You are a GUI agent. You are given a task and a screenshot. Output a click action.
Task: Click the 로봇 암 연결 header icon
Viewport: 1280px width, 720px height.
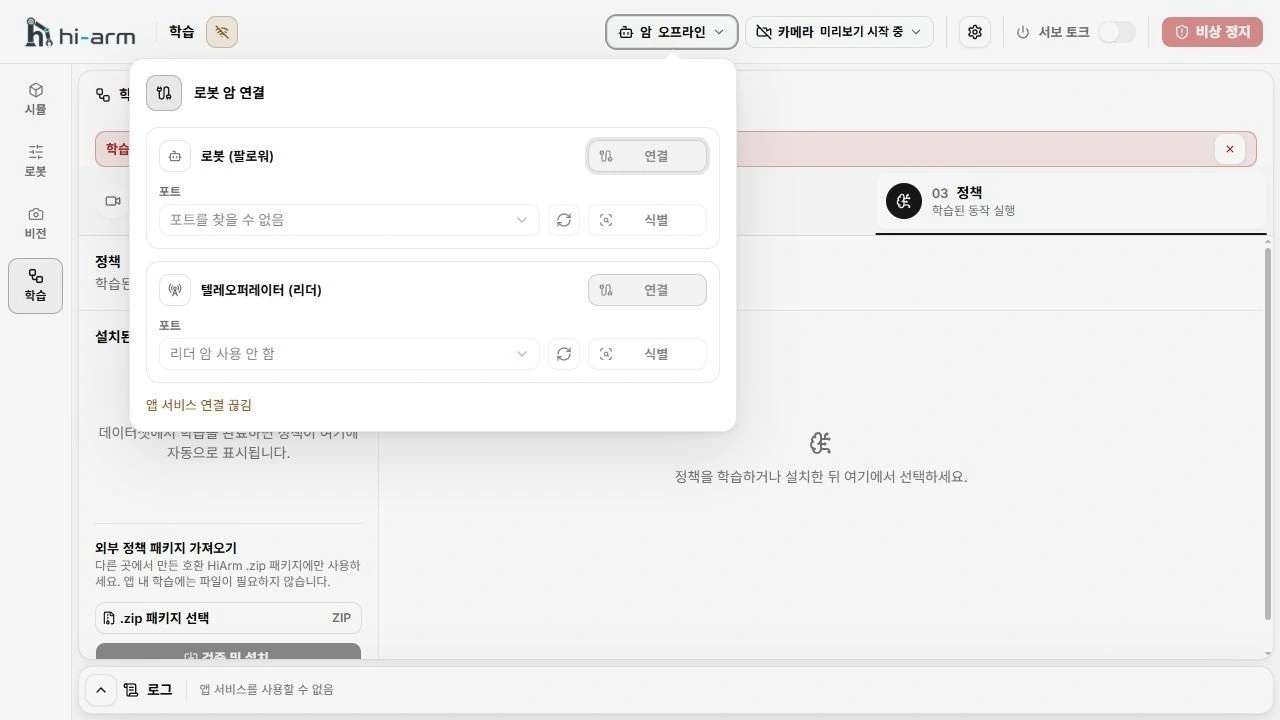tap(164, 93)
